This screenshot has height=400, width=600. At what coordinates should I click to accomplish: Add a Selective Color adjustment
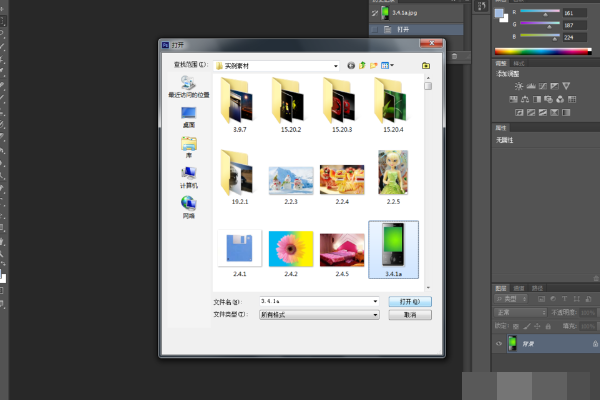click(554, 113)
